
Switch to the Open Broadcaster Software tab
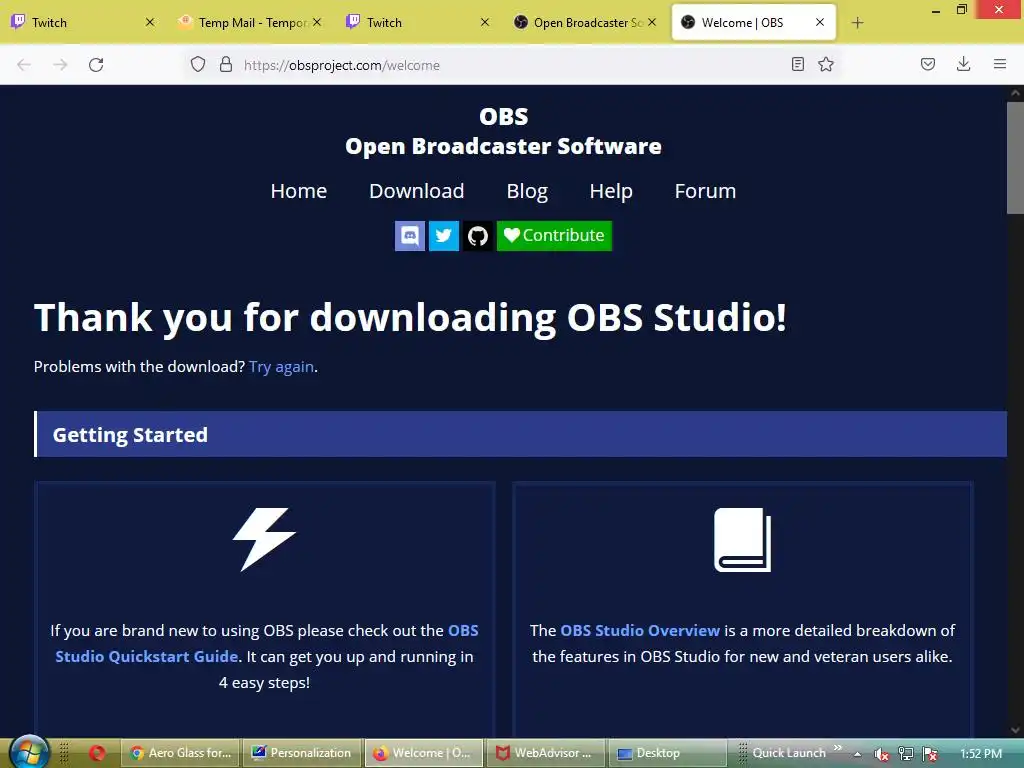[586, 22]
